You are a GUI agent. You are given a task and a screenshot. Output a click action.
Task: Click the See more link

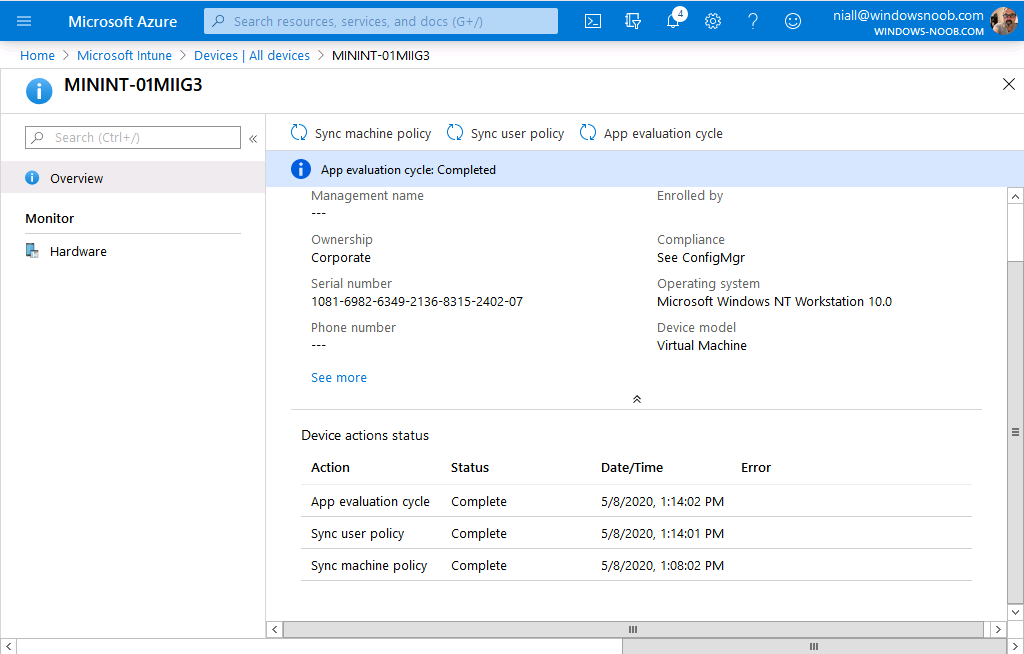coord(339,378)
